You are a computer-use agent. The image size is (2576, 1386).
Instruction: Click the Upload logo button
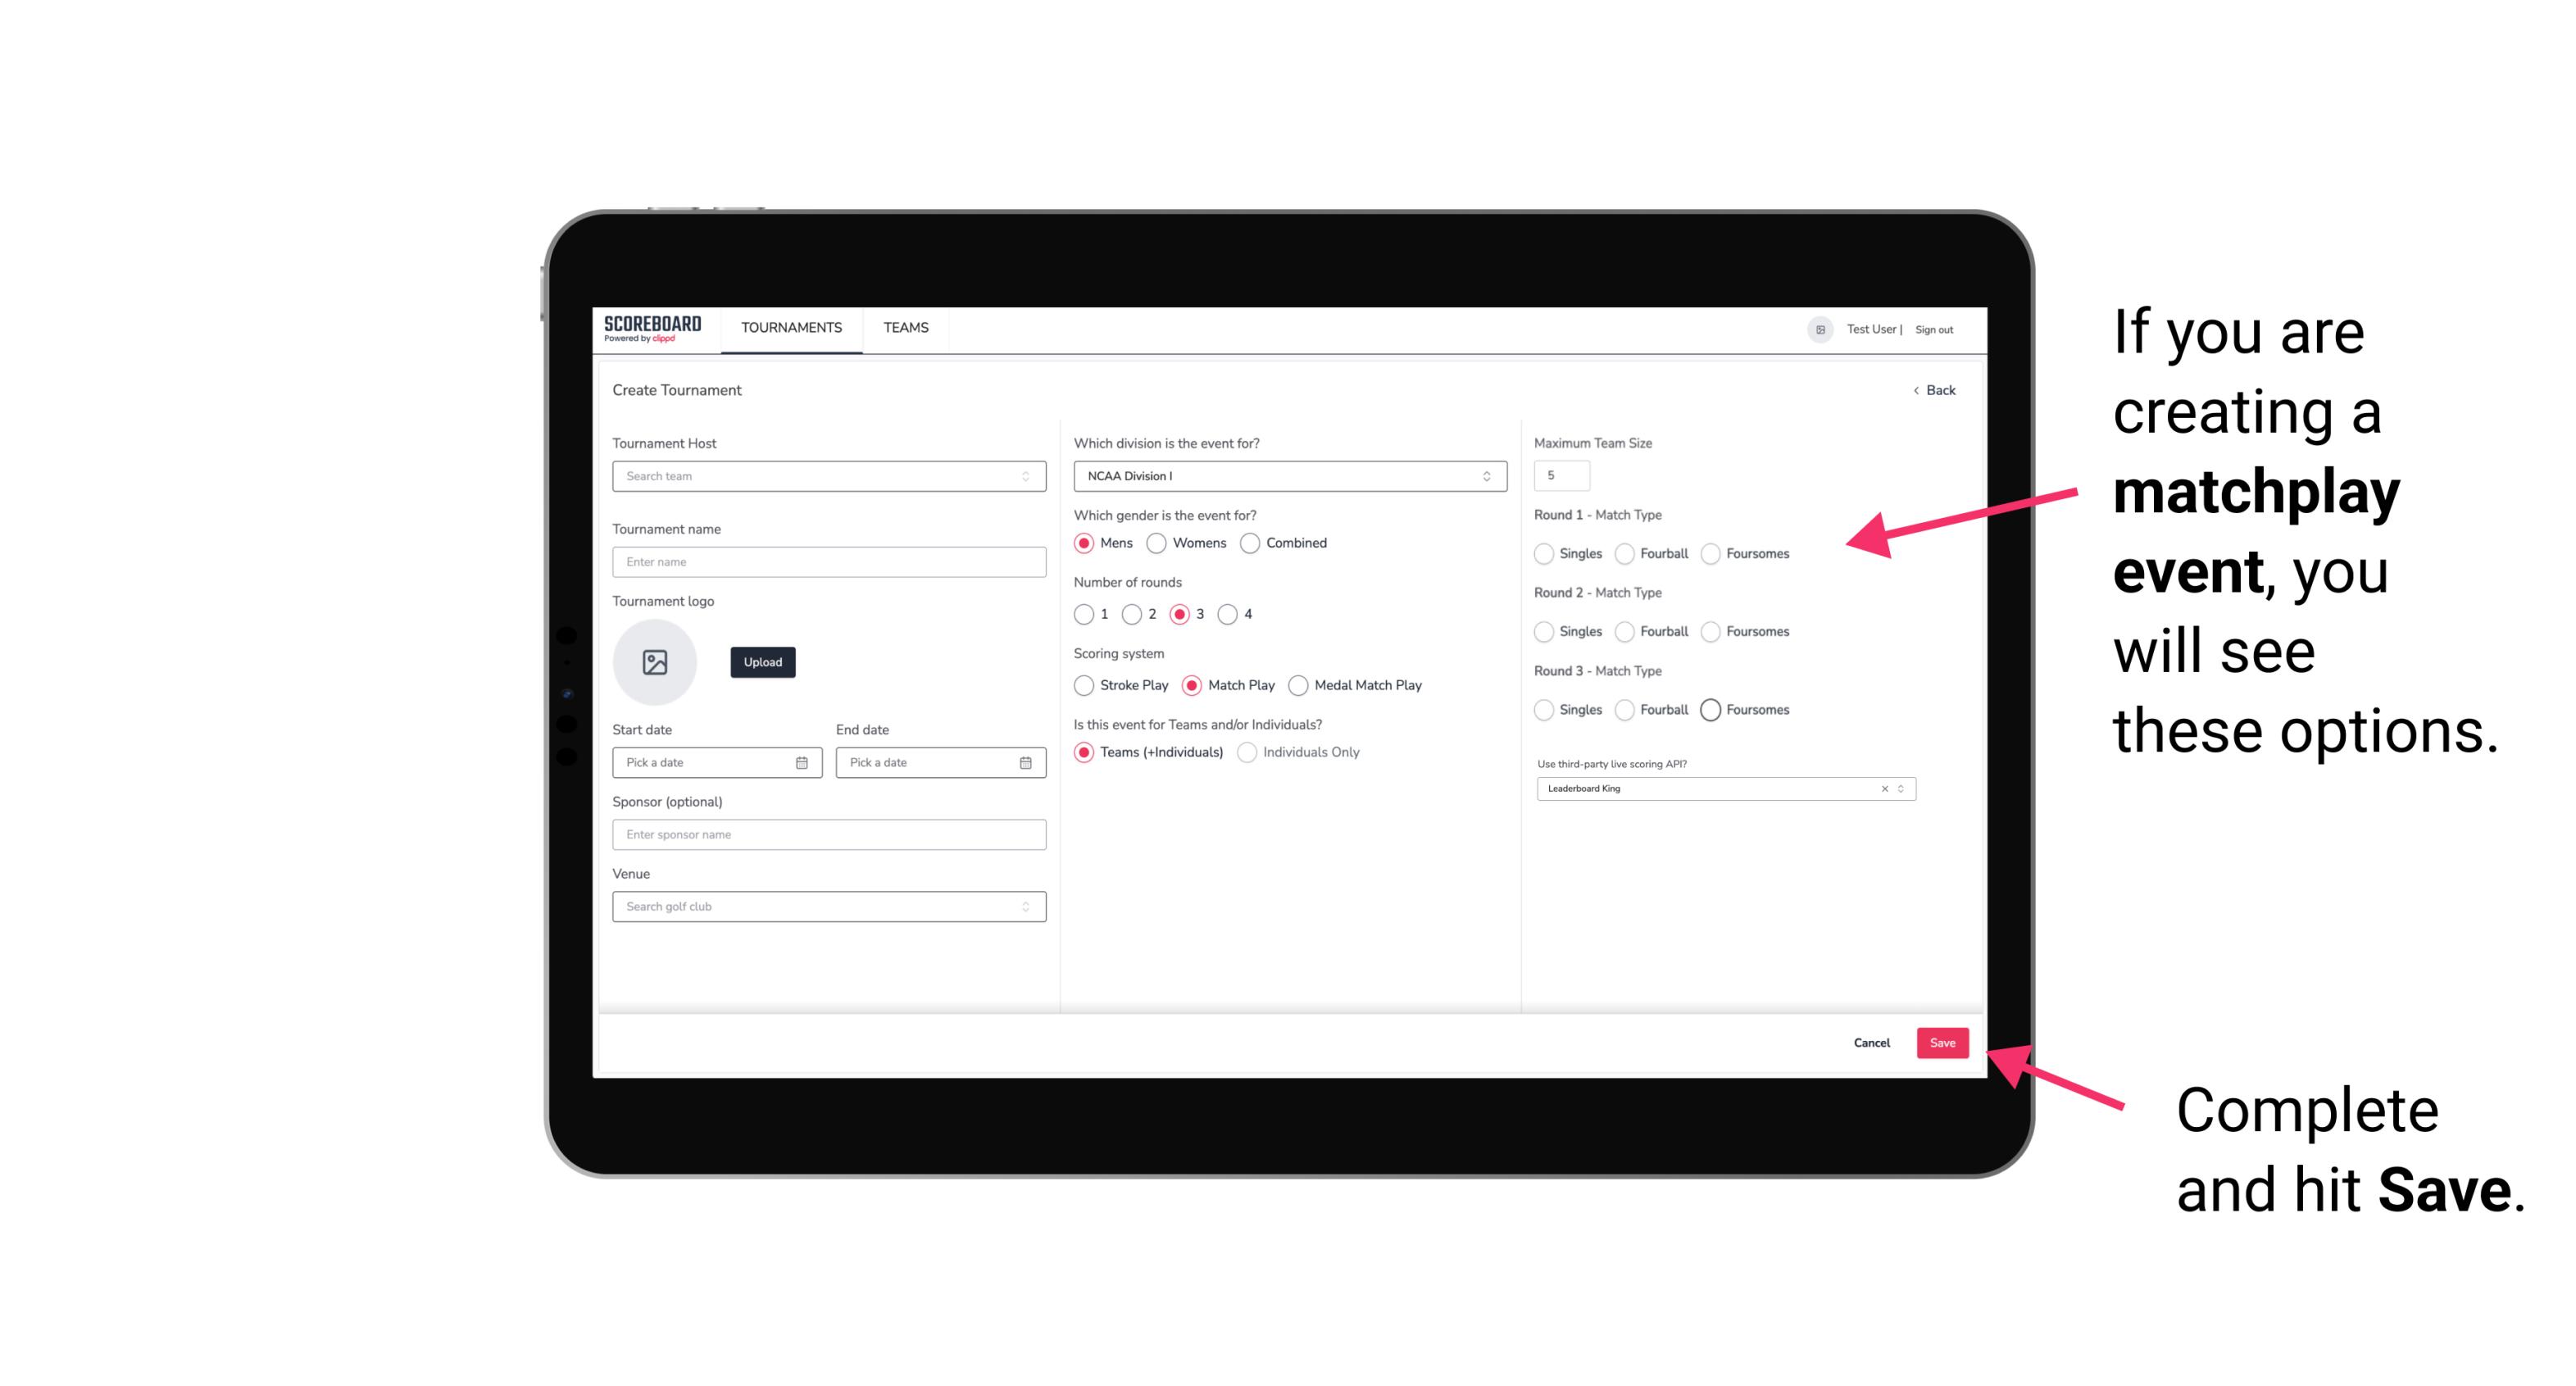(x=761, y=662)
